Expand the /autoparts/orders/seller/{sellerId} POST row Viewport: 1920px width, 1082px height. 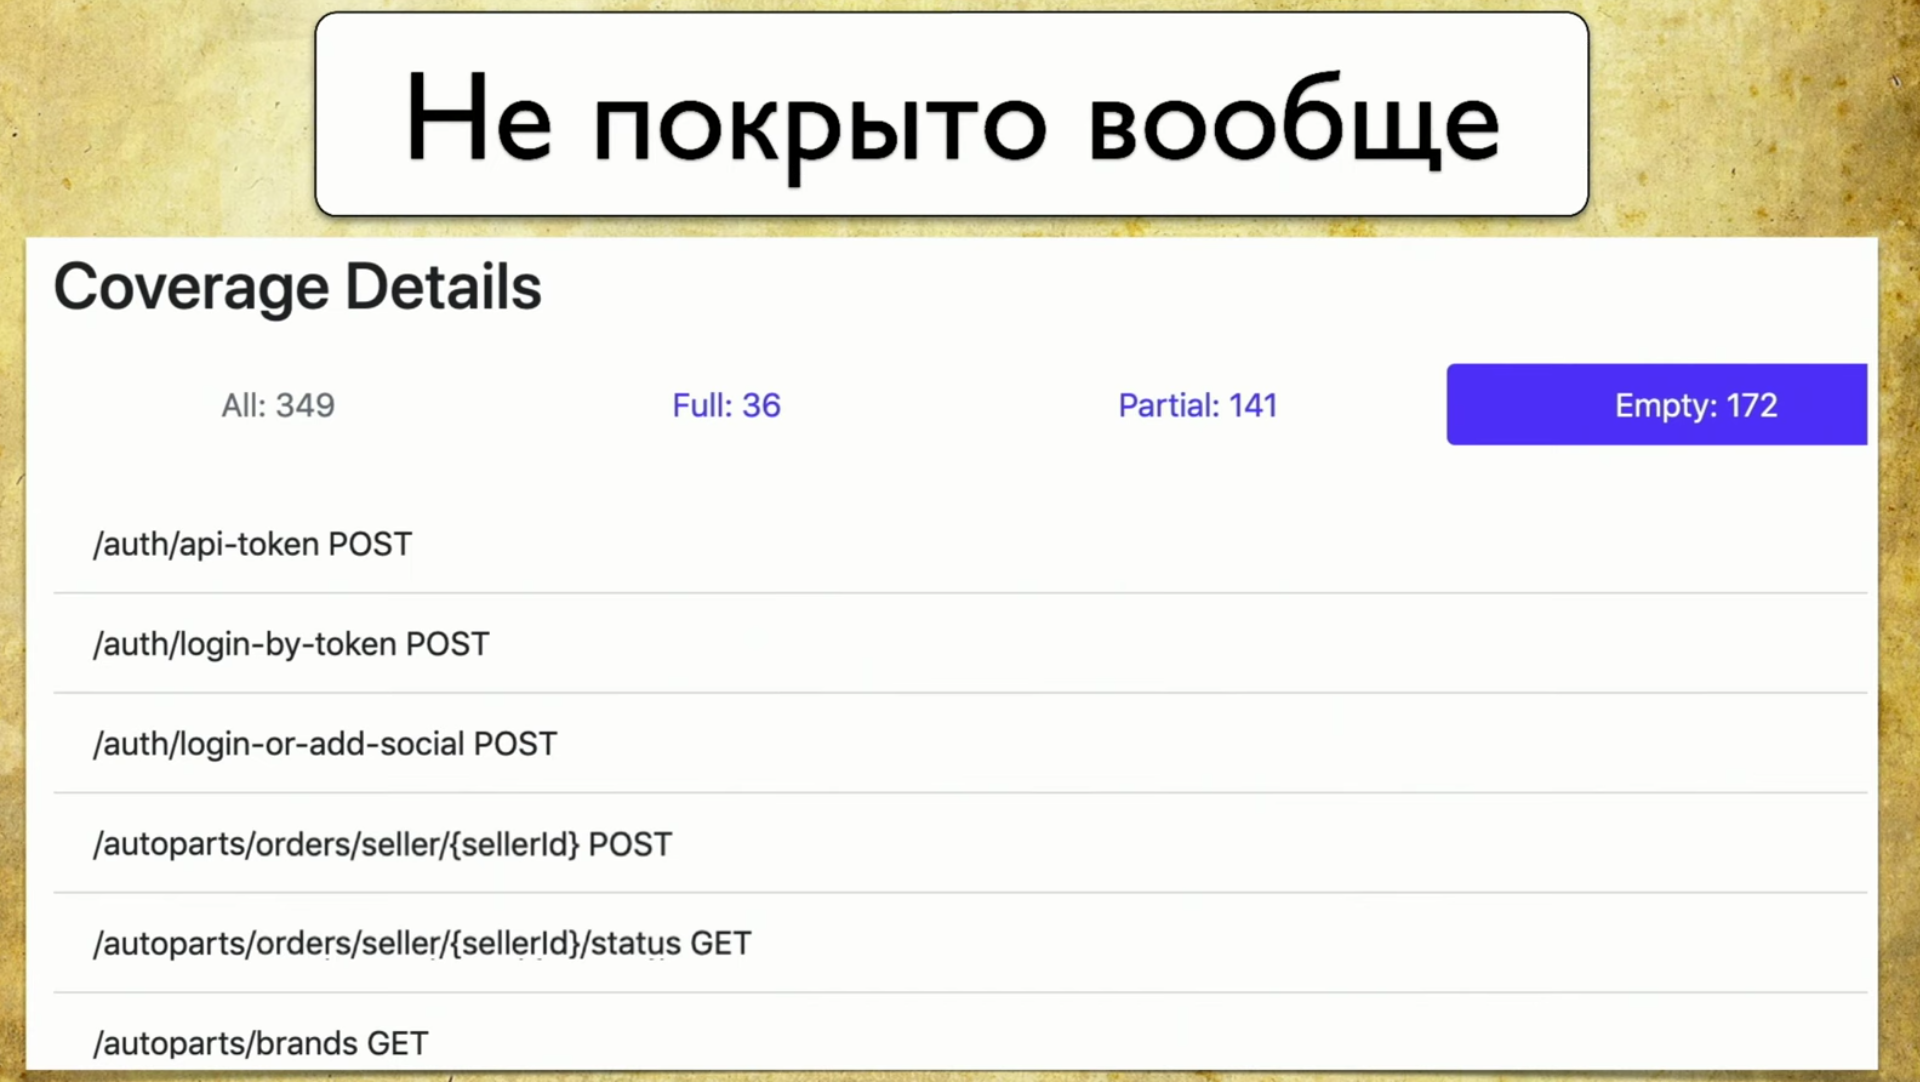(382, 843)
